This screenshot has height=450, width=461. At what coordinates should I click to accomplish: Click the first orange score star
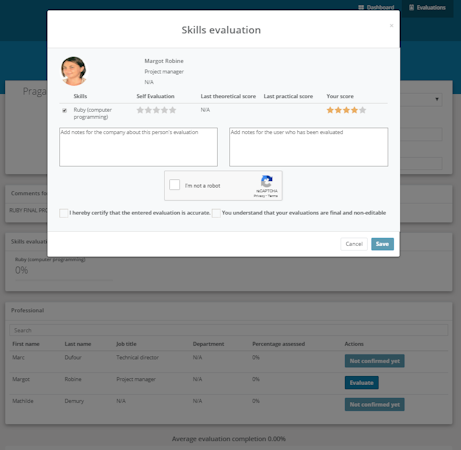click(x=330, y=110)
